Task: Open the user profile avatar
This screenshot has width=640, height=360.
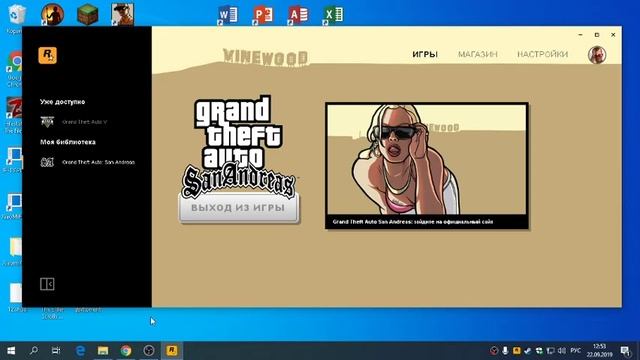Action: coord(597,55)
